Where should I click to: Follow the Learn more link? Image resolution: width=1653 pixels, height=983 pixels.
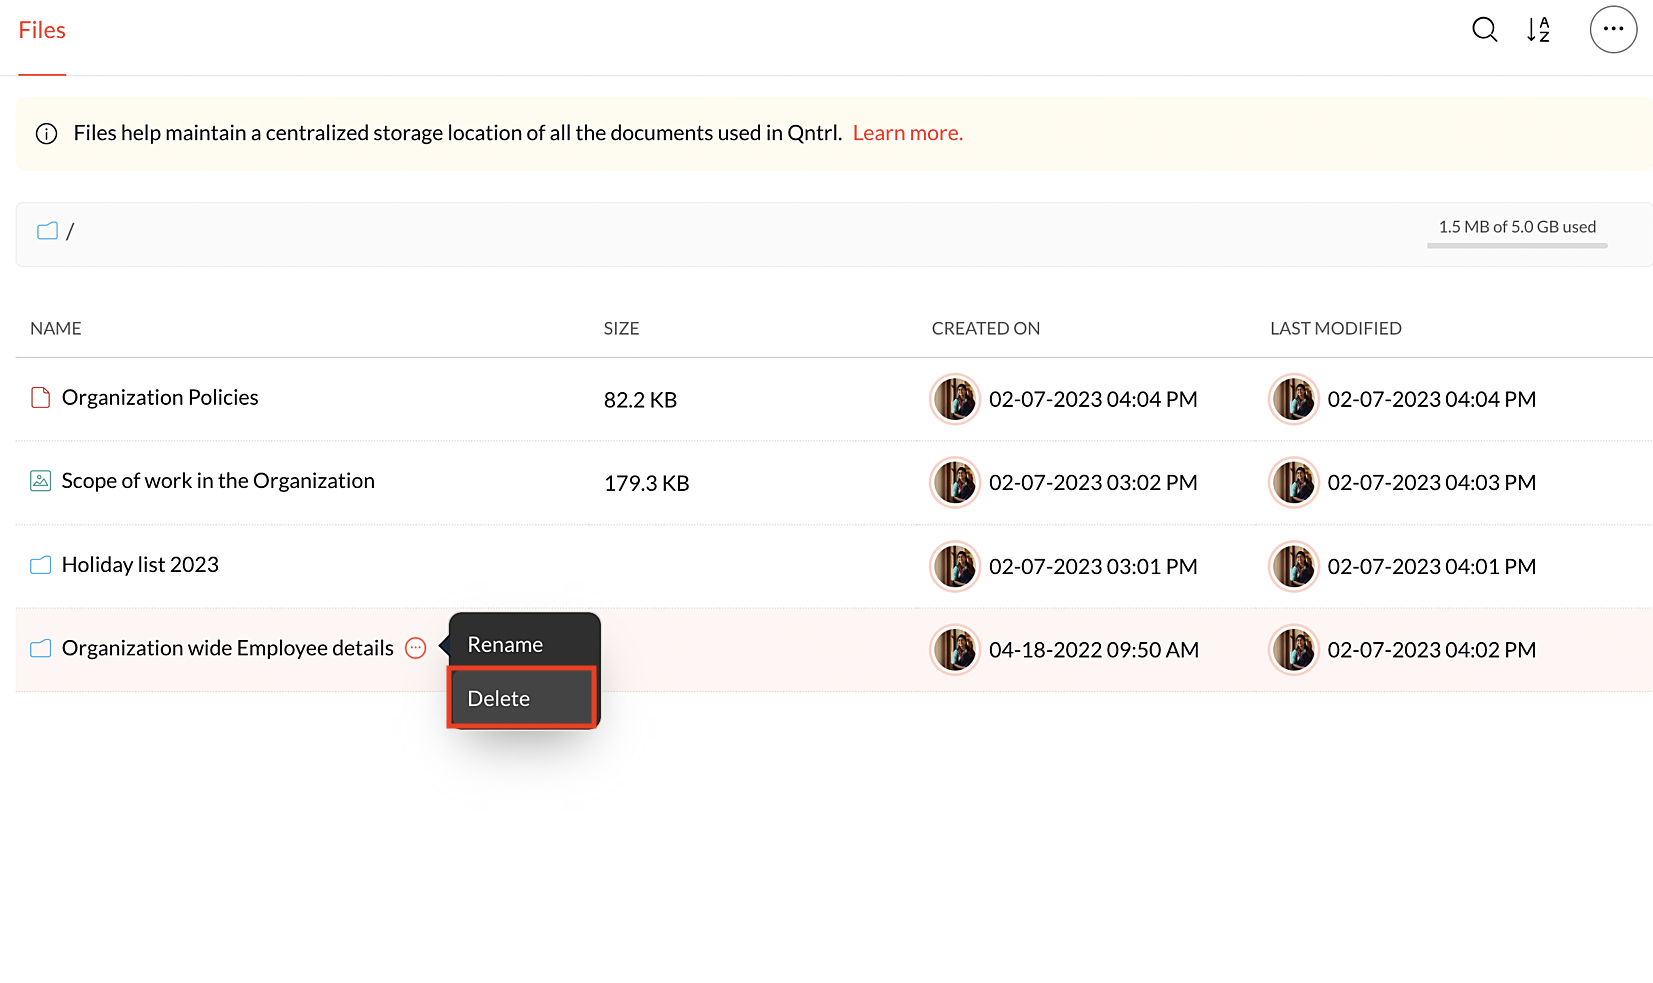tap(907, 133)
